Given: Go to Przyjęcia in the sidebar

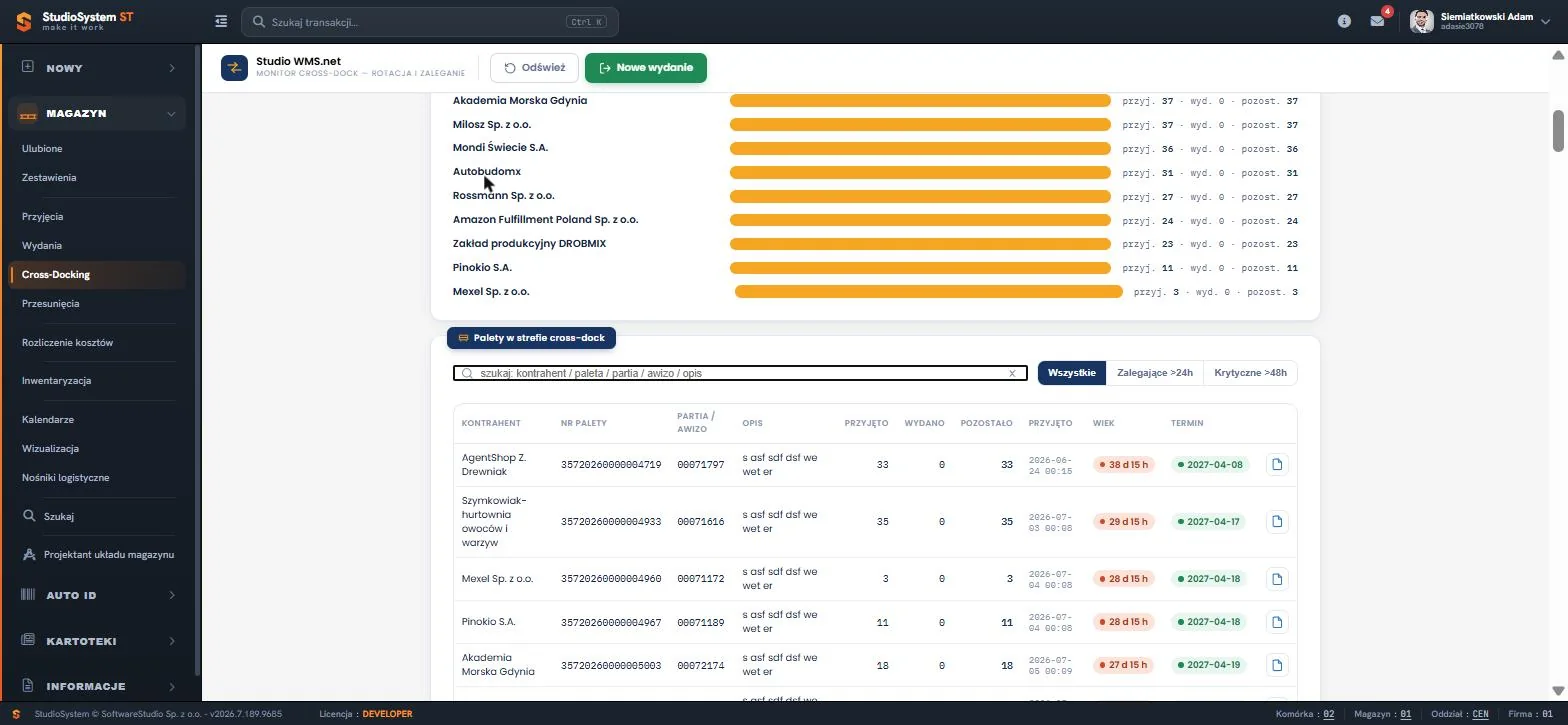Looking at the screenshot, I should point(43,216).
